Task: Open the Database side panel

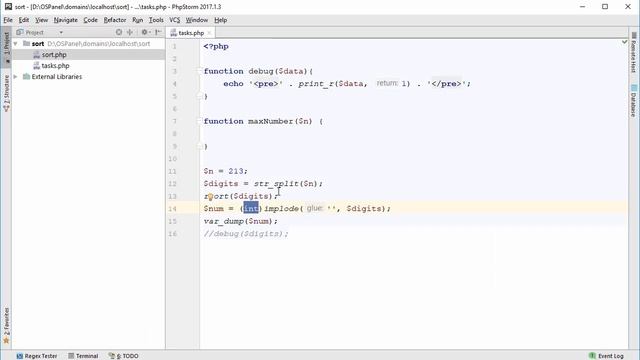Action: click(634, 100)
